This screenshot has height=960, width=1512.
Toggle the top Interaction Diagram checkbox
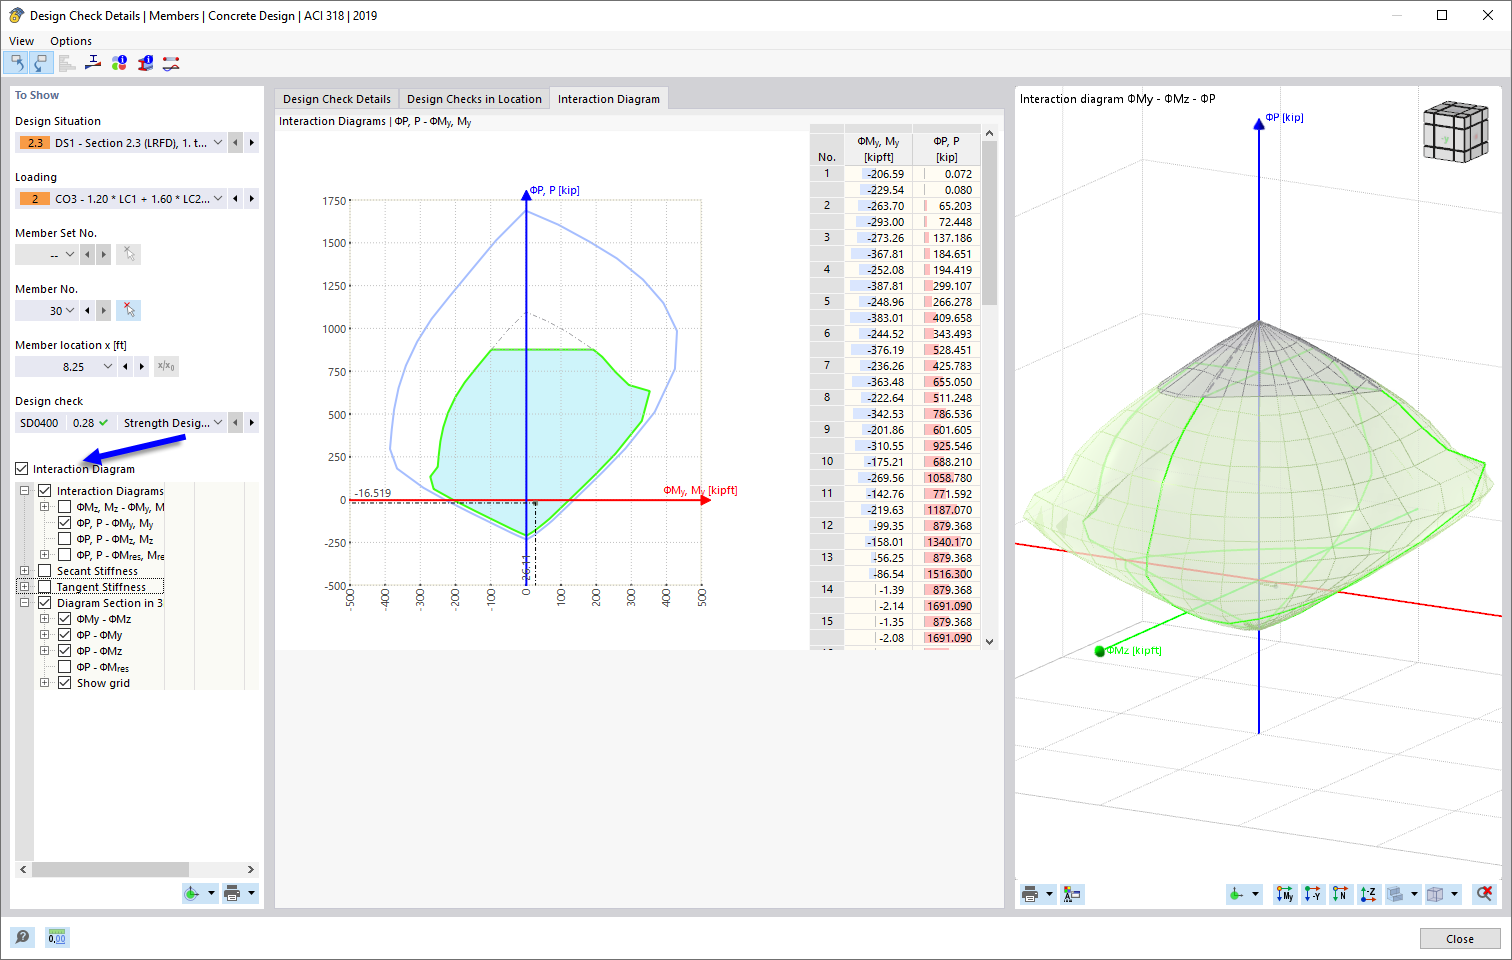(22, 468)
